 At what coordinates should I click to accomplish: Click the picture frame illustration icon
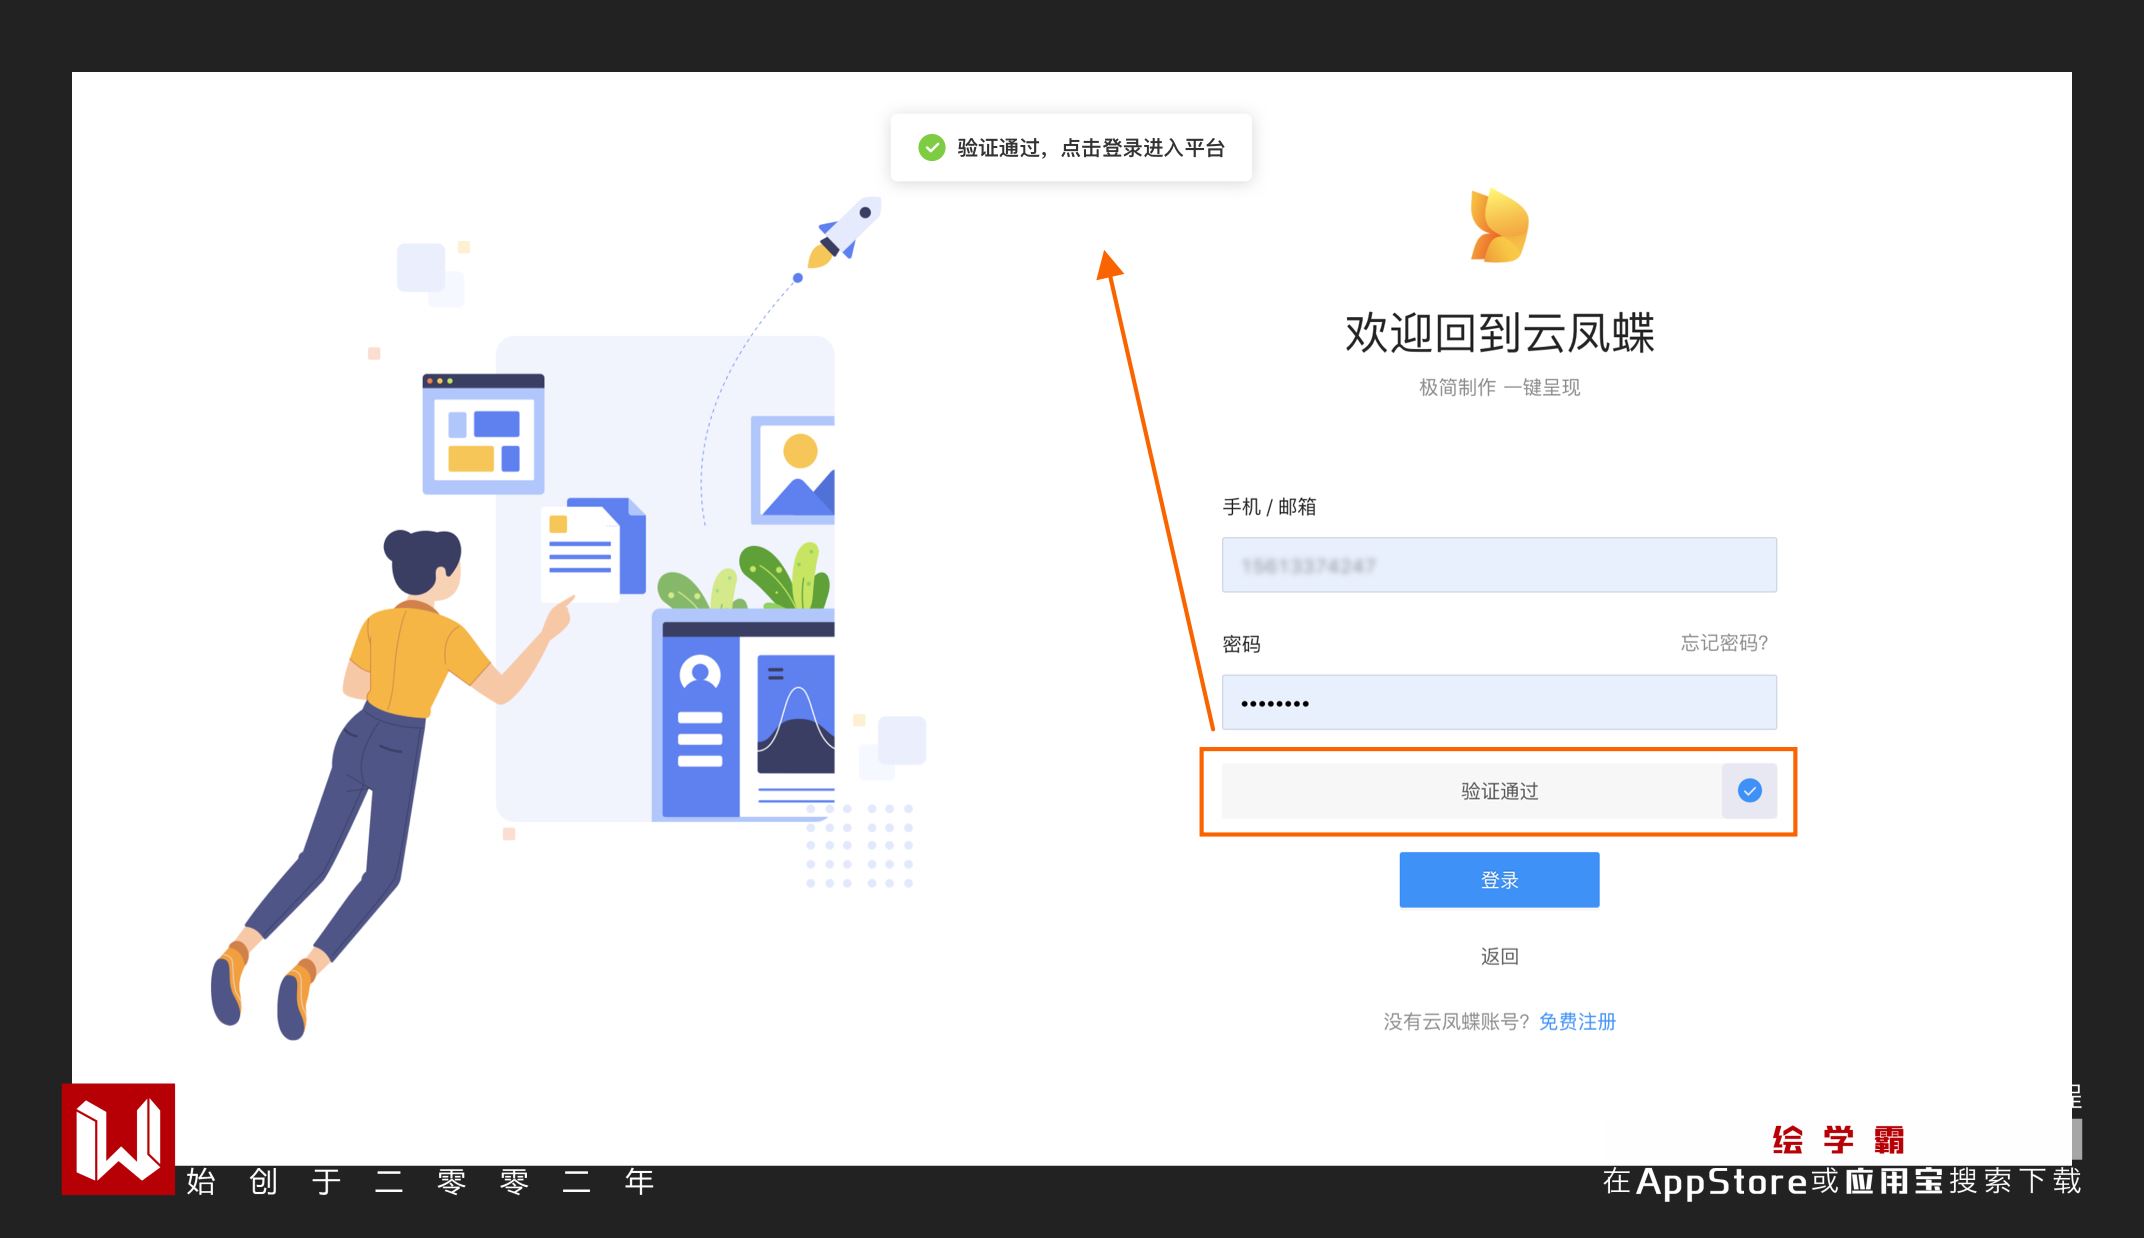794,470
